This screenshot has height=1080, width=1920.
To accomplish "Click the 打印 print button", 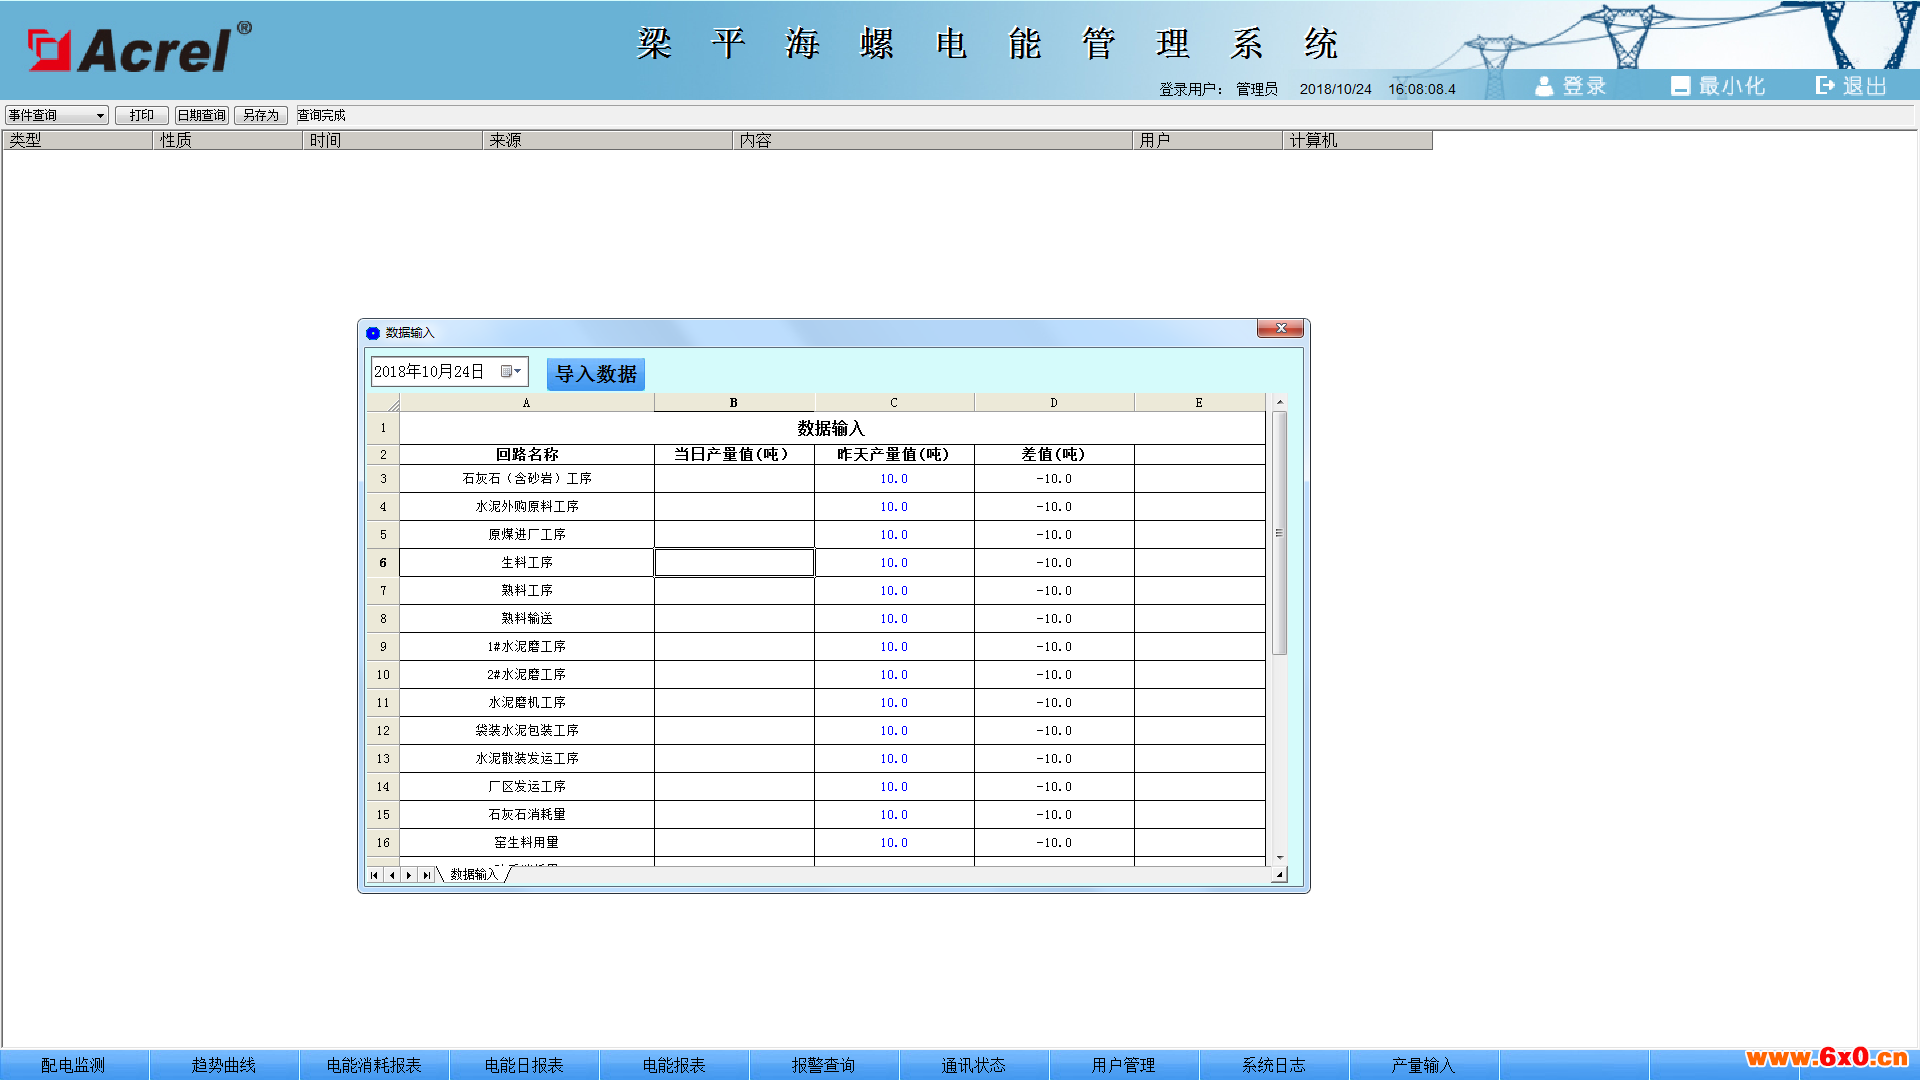I will point(141,116).
